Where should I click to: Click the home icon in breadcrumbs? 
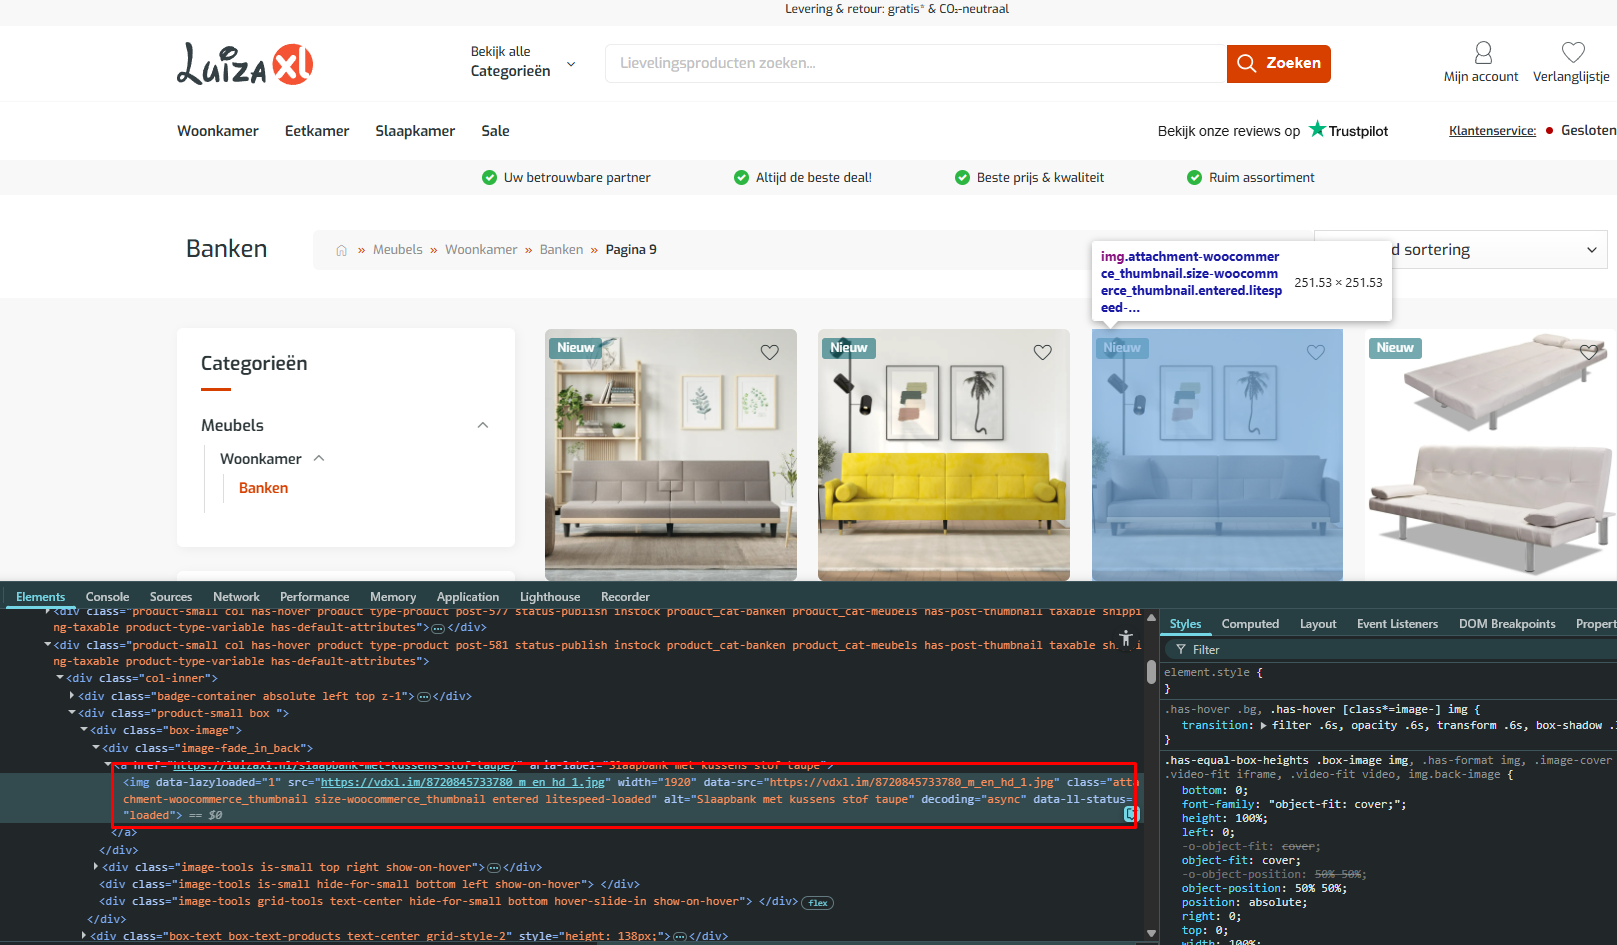tap(341, 250)
